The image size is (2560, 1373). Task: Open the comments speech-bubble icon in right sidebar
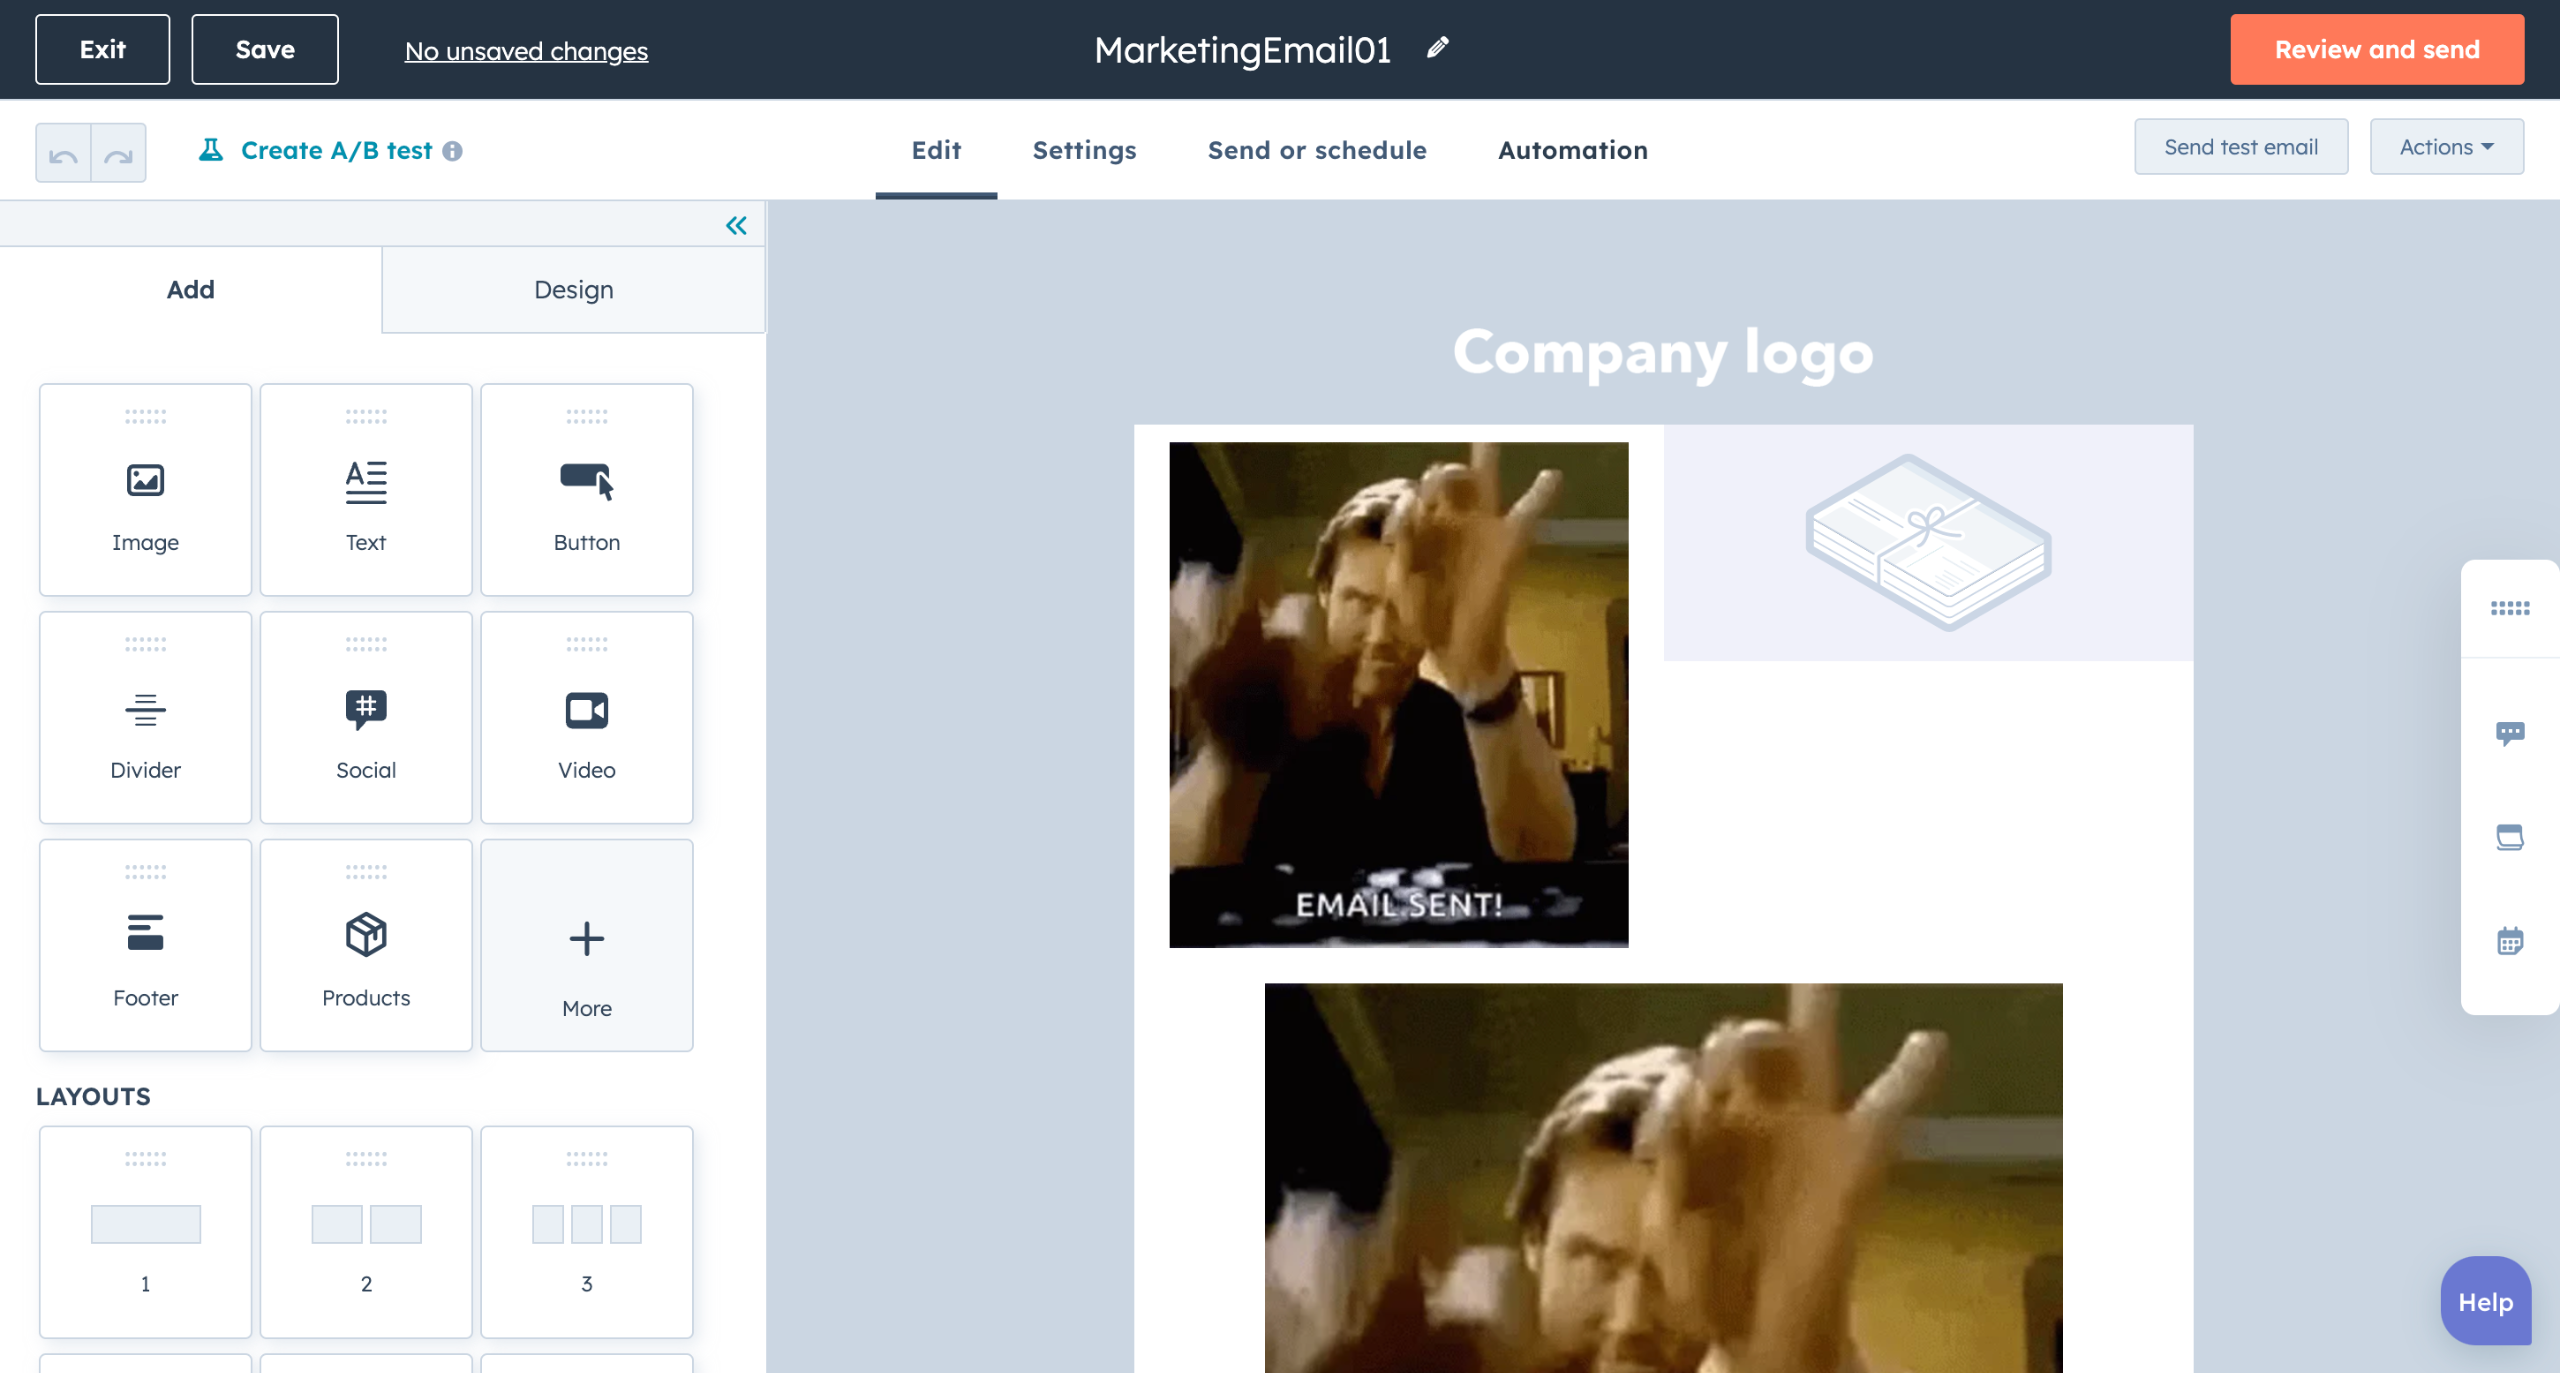click(2510, 733)
